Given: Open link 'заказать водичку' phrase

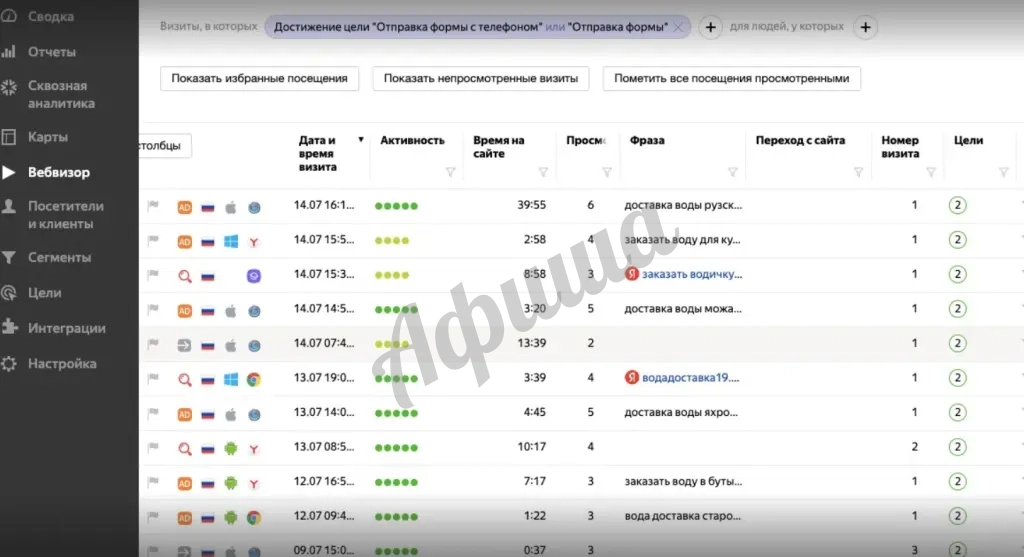Looking at the screenshot, I should (x=692, y=274).
